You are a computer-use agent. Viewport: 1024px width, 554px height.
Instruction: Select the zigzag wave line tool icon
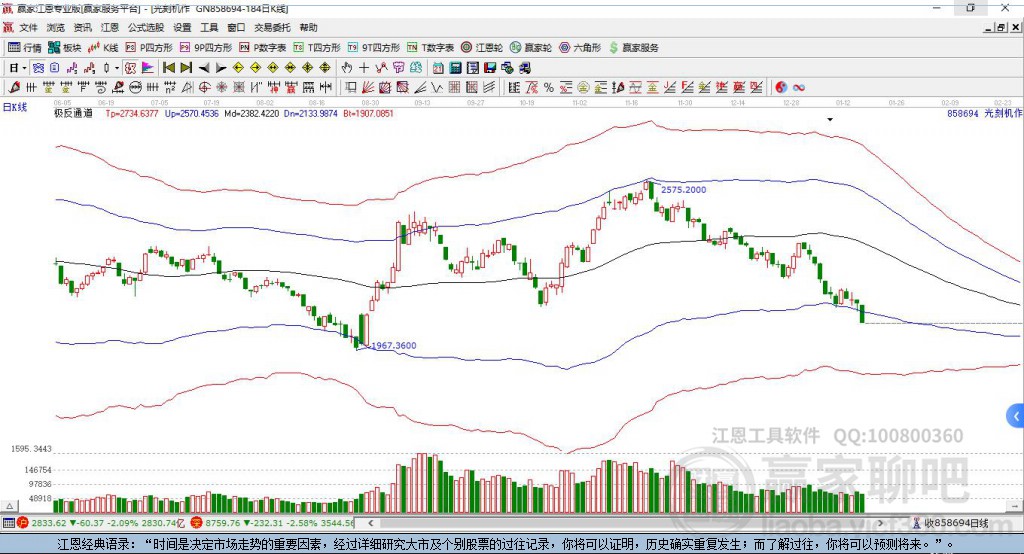[x=436, y=88]
